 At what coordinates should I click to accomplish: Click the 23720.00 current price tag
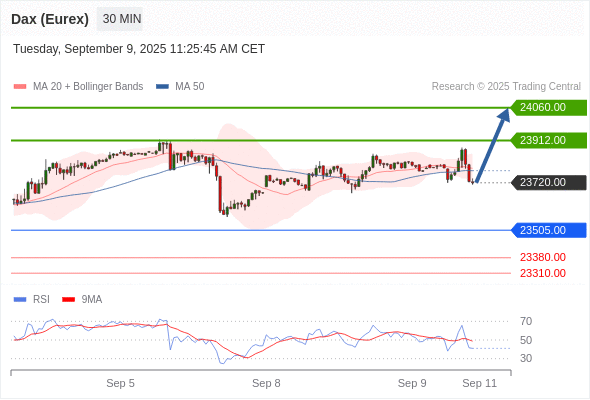tap(549, 183)
